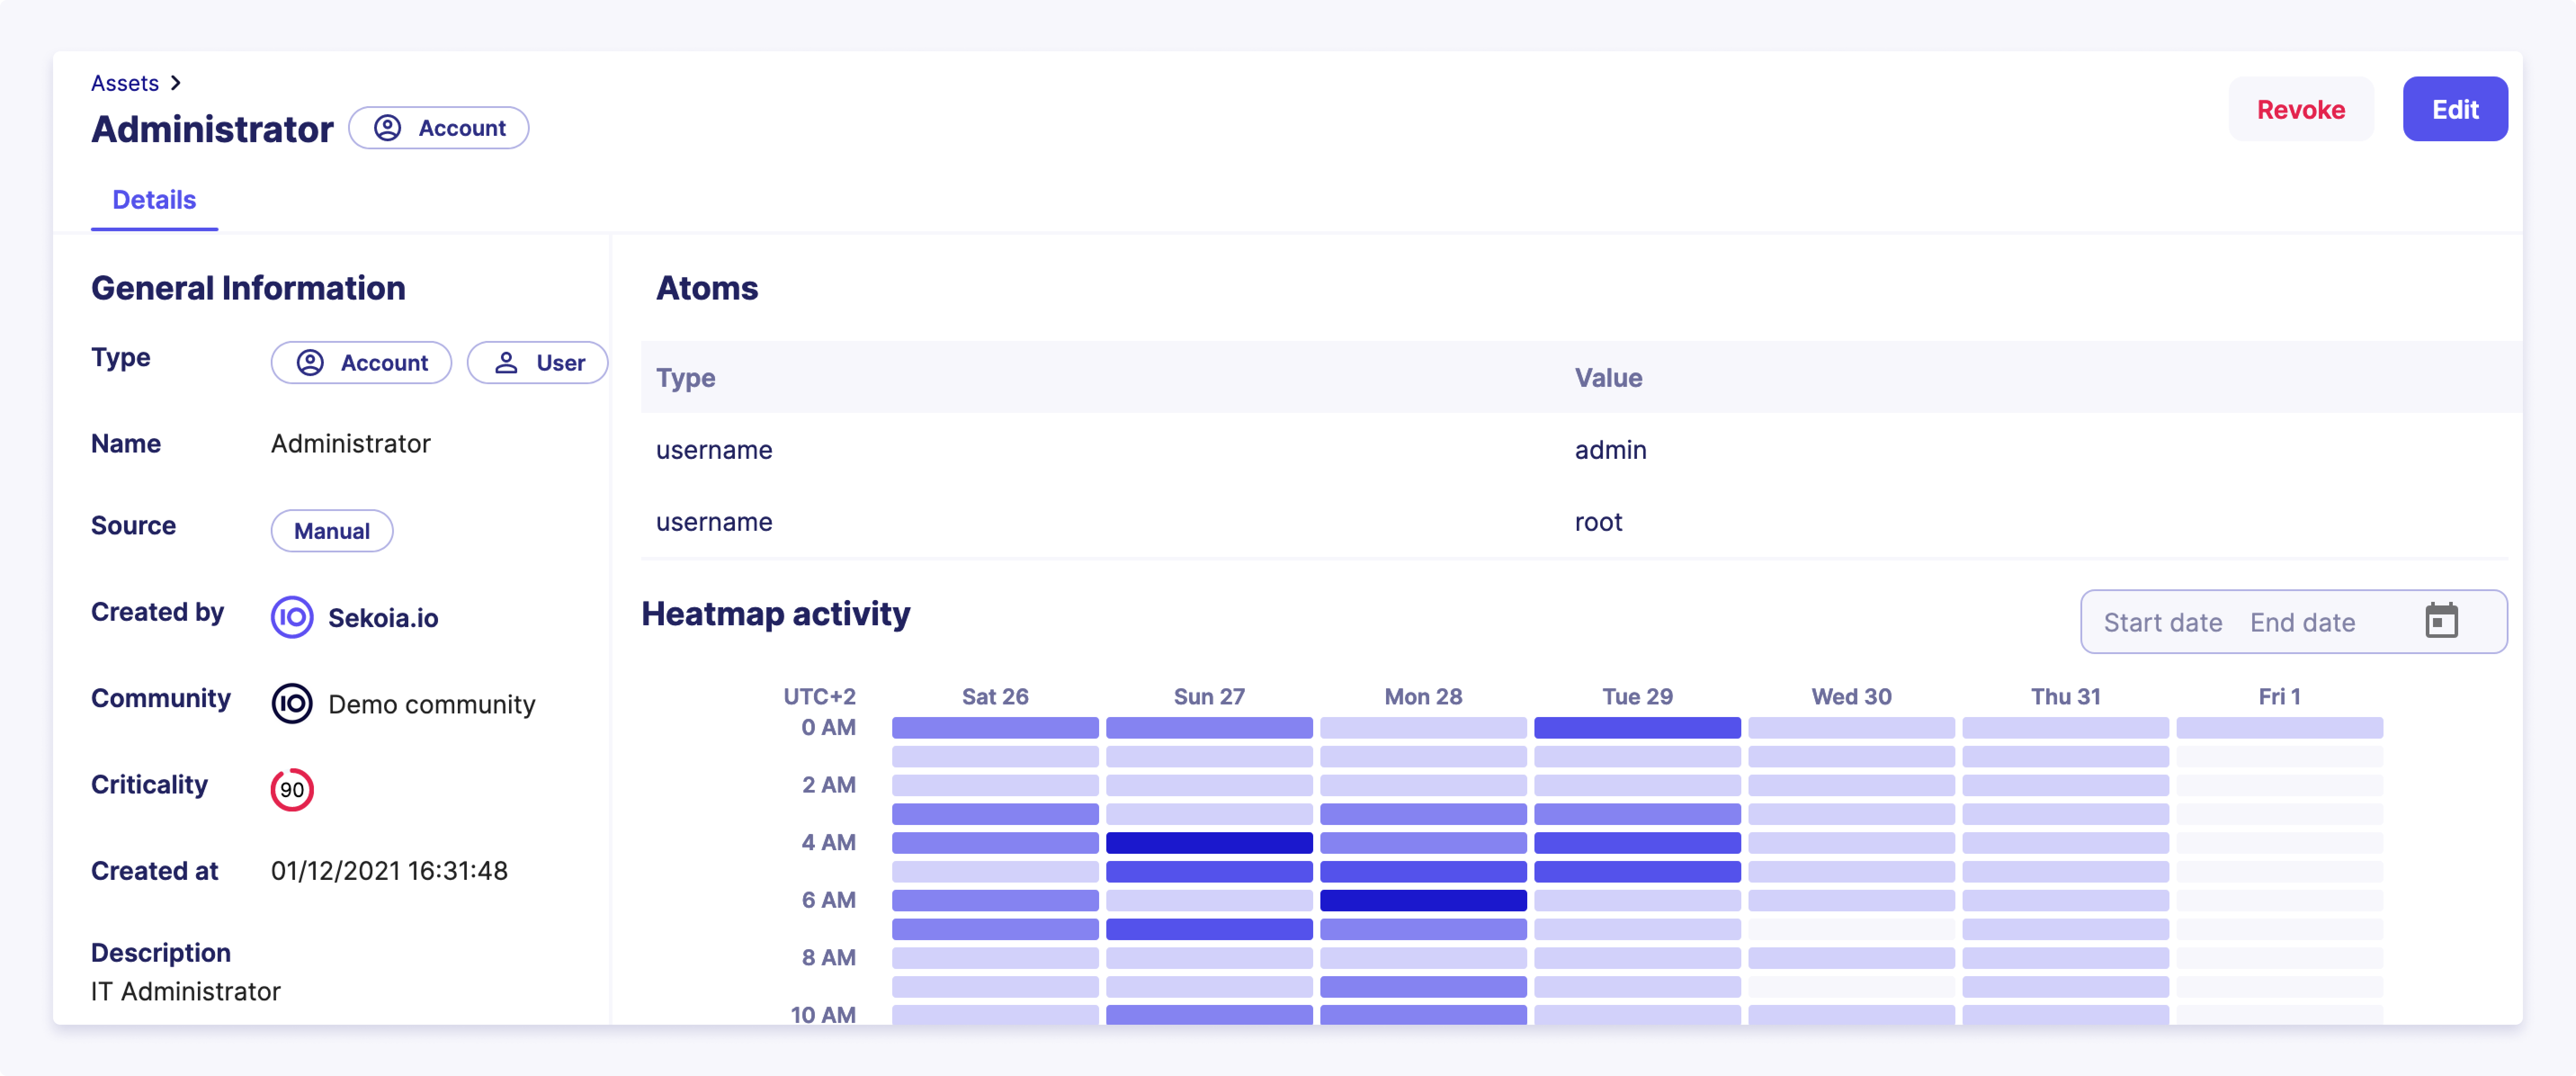Viewport: 2576px width, 1076px height.
Task: Click the Sekoia.io logo next to Created by
Action: pyautogui.click(x=292, y=617)
